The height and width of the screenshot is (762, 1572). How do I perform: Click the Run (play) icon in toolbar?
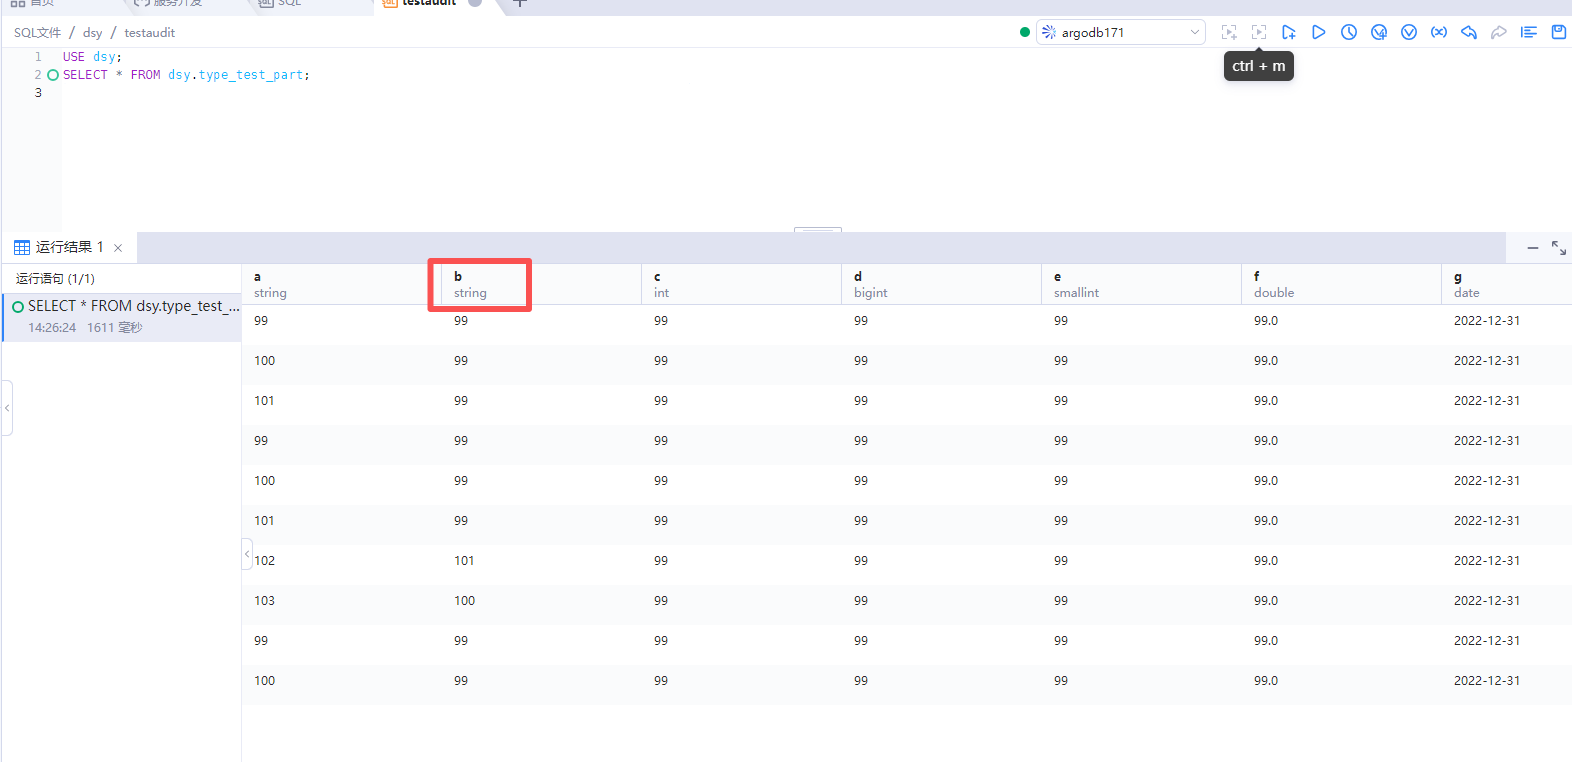pyautogui.click(x=1318, y=32)
